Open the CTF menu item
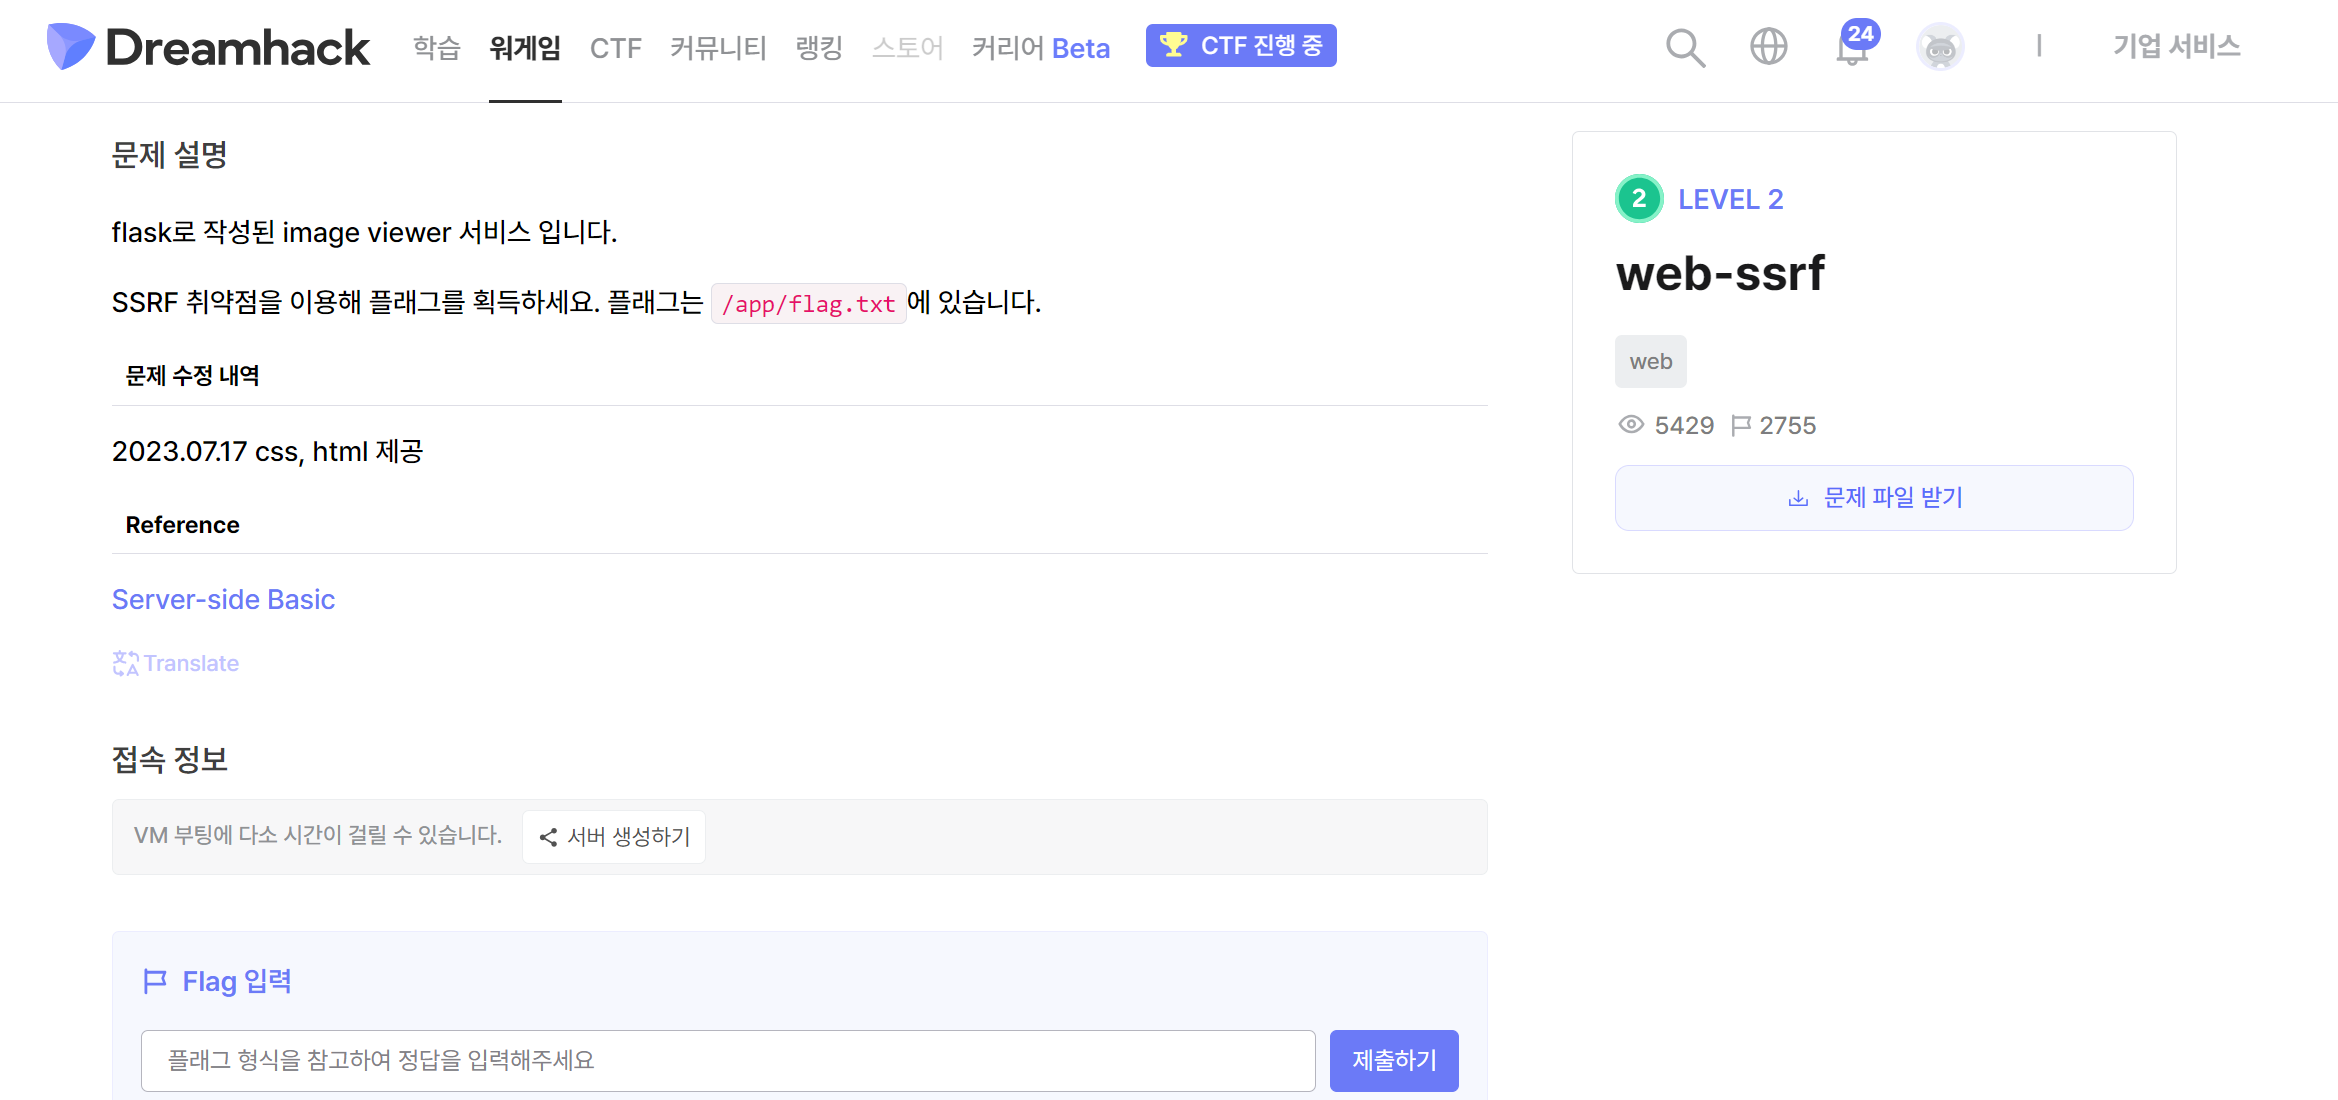2338x1100 pixels. coord(615,48)
